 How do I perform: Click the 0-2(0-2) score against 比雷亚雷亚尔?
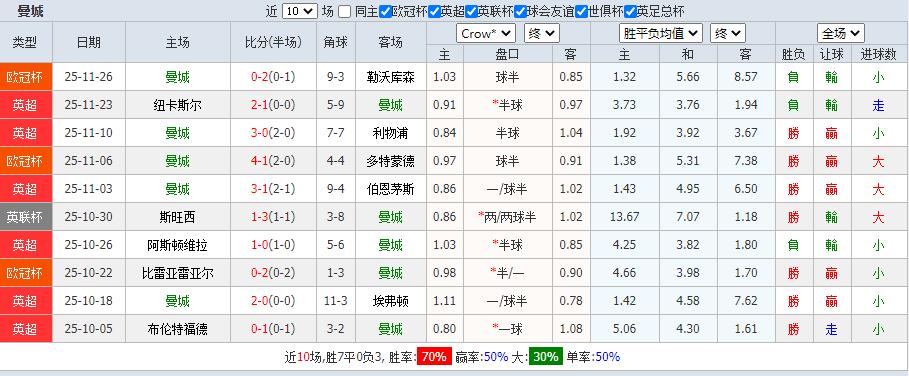[273, 273]
